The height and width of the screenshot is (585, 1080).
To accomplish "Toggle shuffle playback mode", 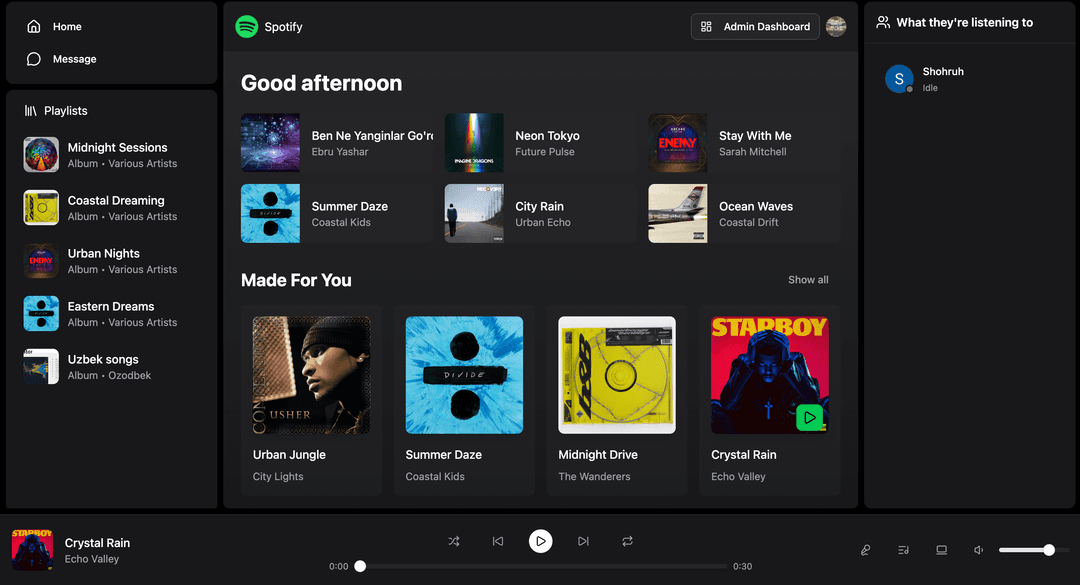I will [x=454, y=541].
